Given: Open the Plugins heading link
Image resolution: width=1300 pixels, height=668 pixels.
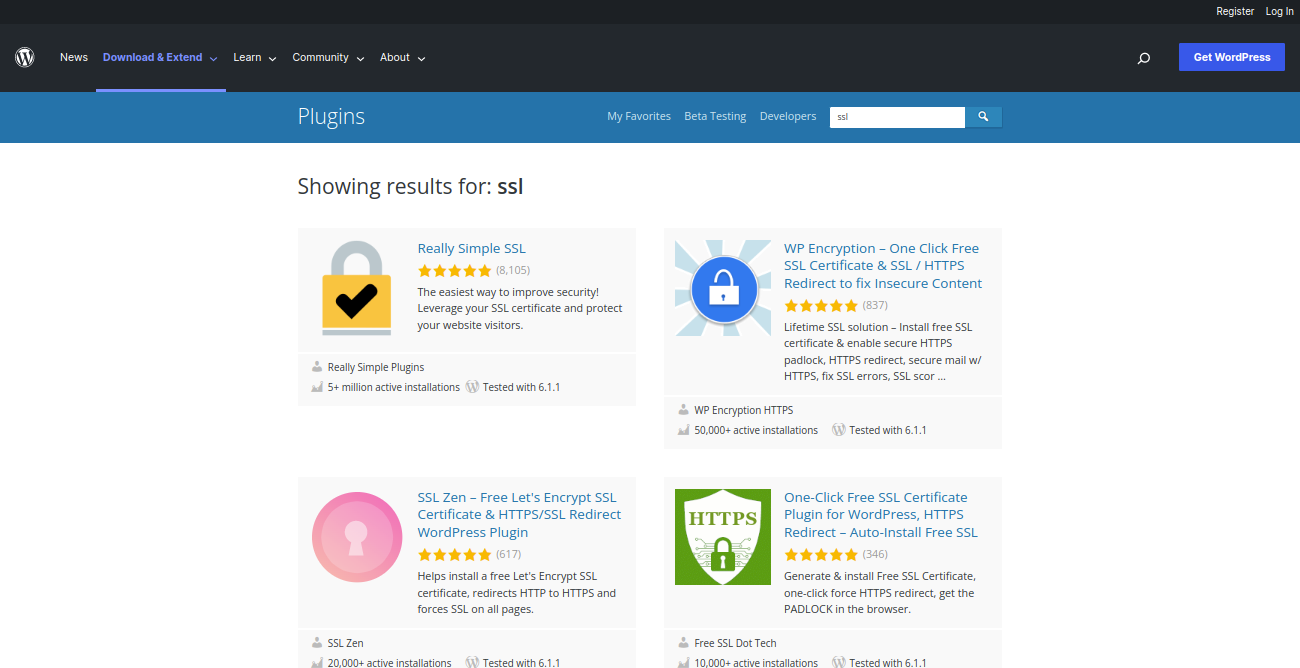Looking at the screenshot, I should [331, 116].
